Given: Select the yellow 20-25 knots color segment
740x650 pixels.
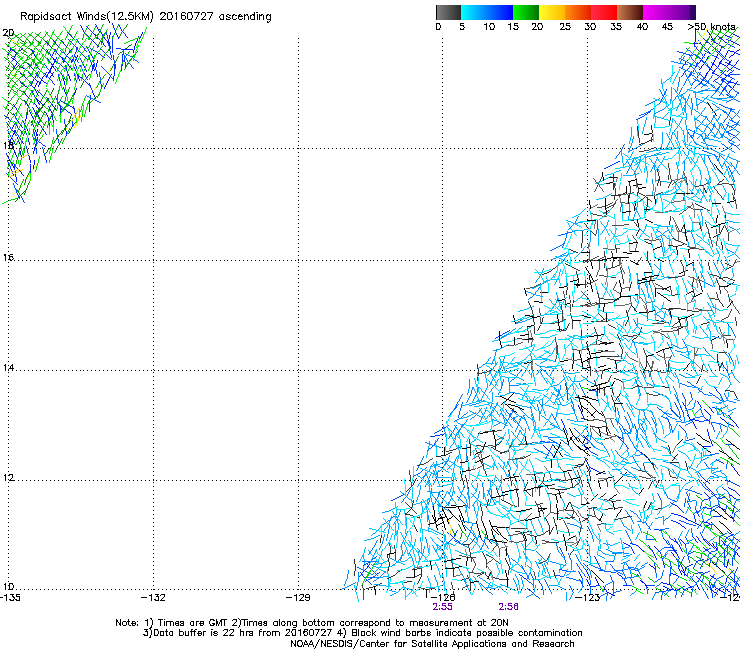Looking at the screenshot, I should (552, 12).
